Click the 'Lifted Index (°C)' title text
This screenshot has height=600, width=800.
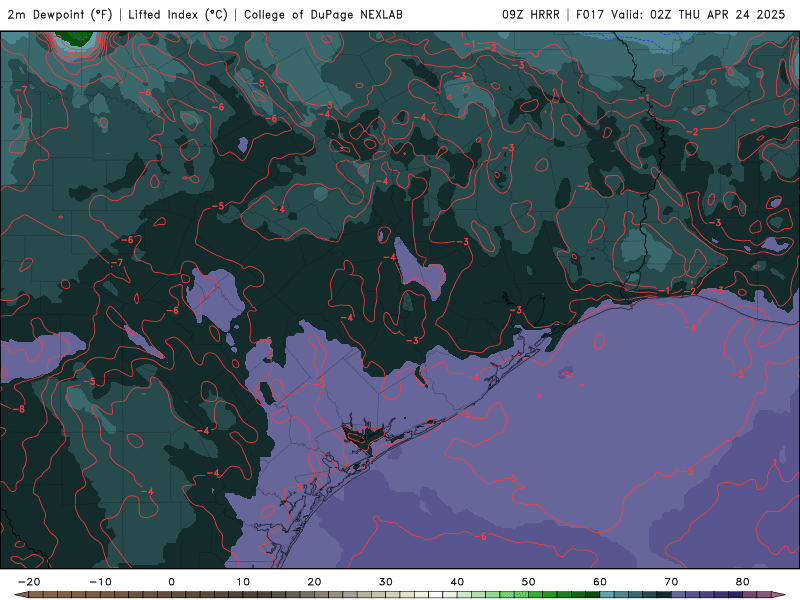point(178,15)
